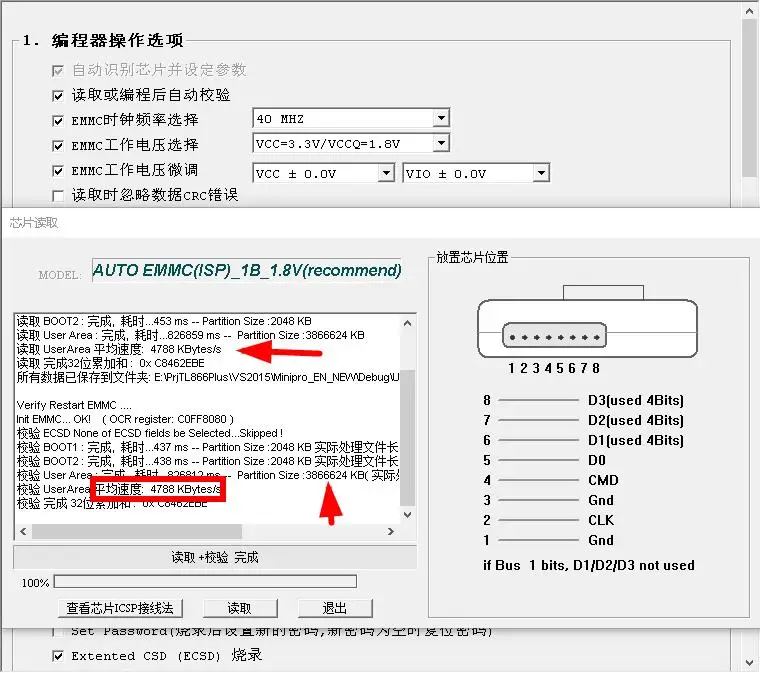This screenshot has height=673, width=760.
Task: Click the log vertical scrollbar thumb
Action: click(408, 438)
